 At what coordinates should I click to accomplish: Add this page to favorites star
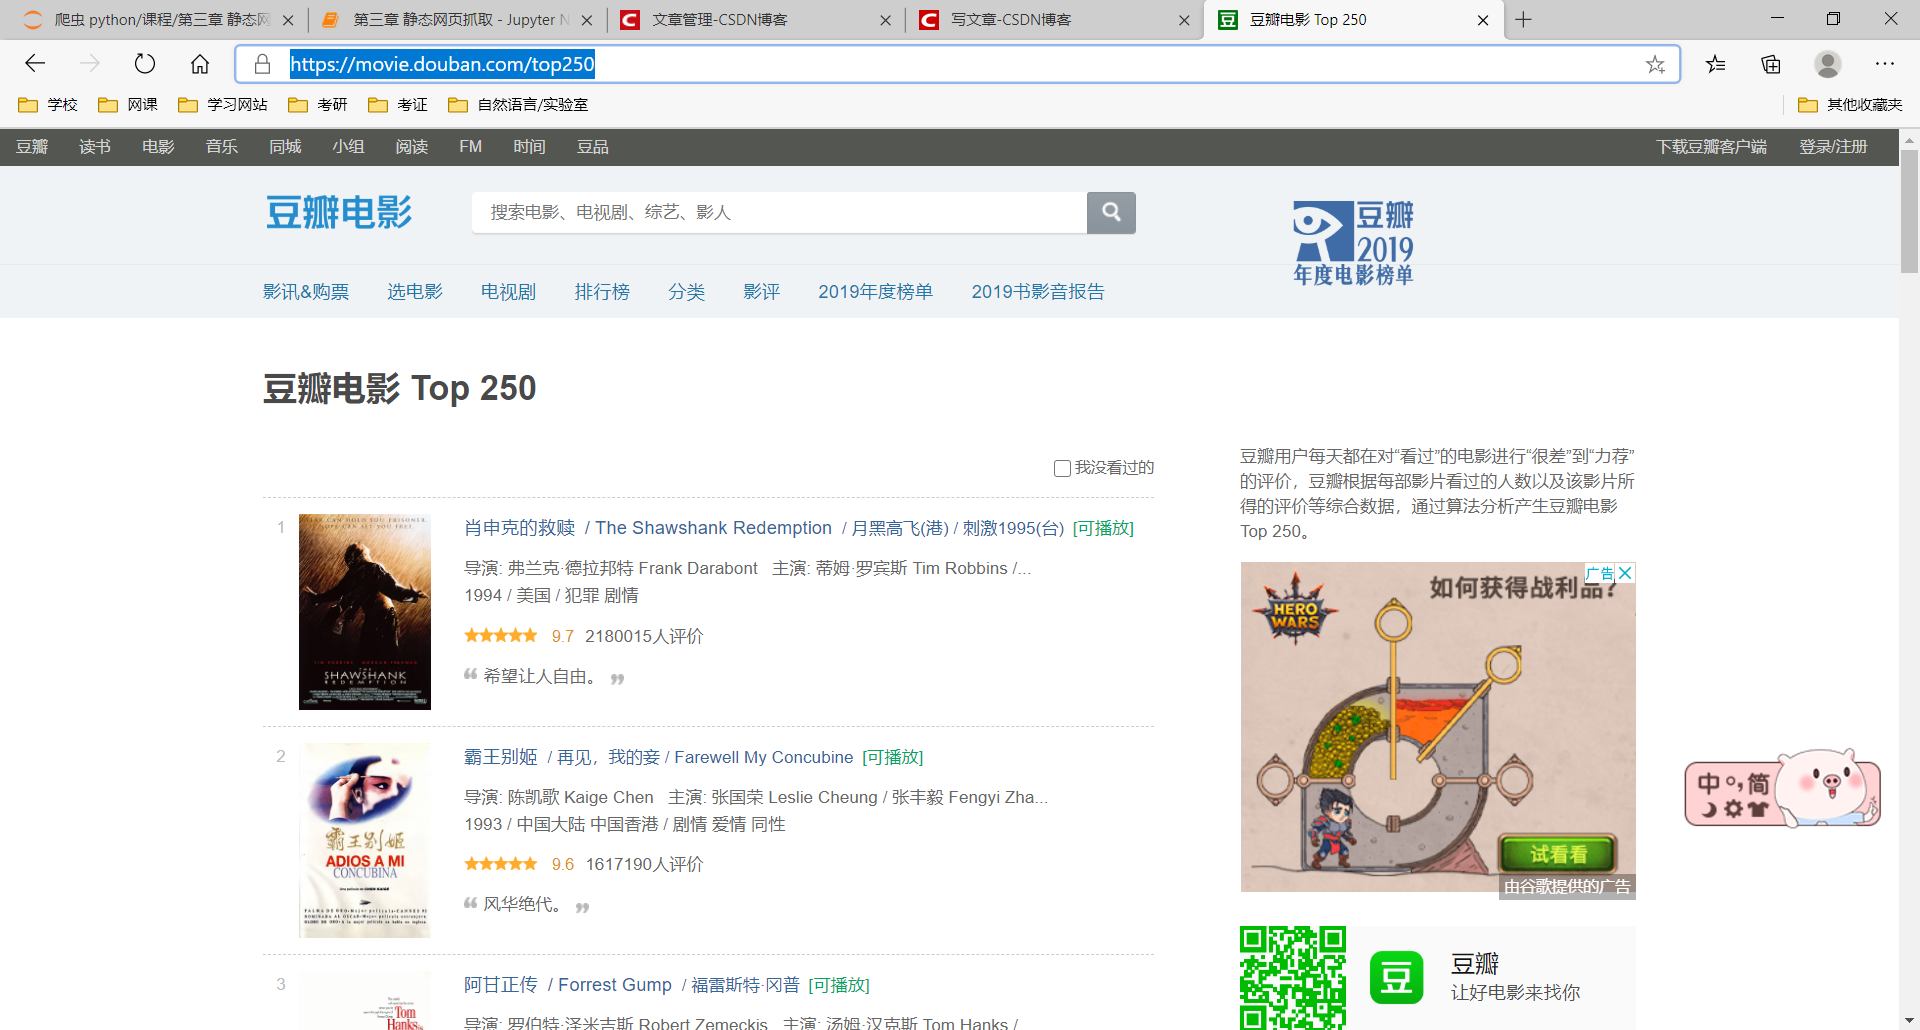coord(1655,64)
